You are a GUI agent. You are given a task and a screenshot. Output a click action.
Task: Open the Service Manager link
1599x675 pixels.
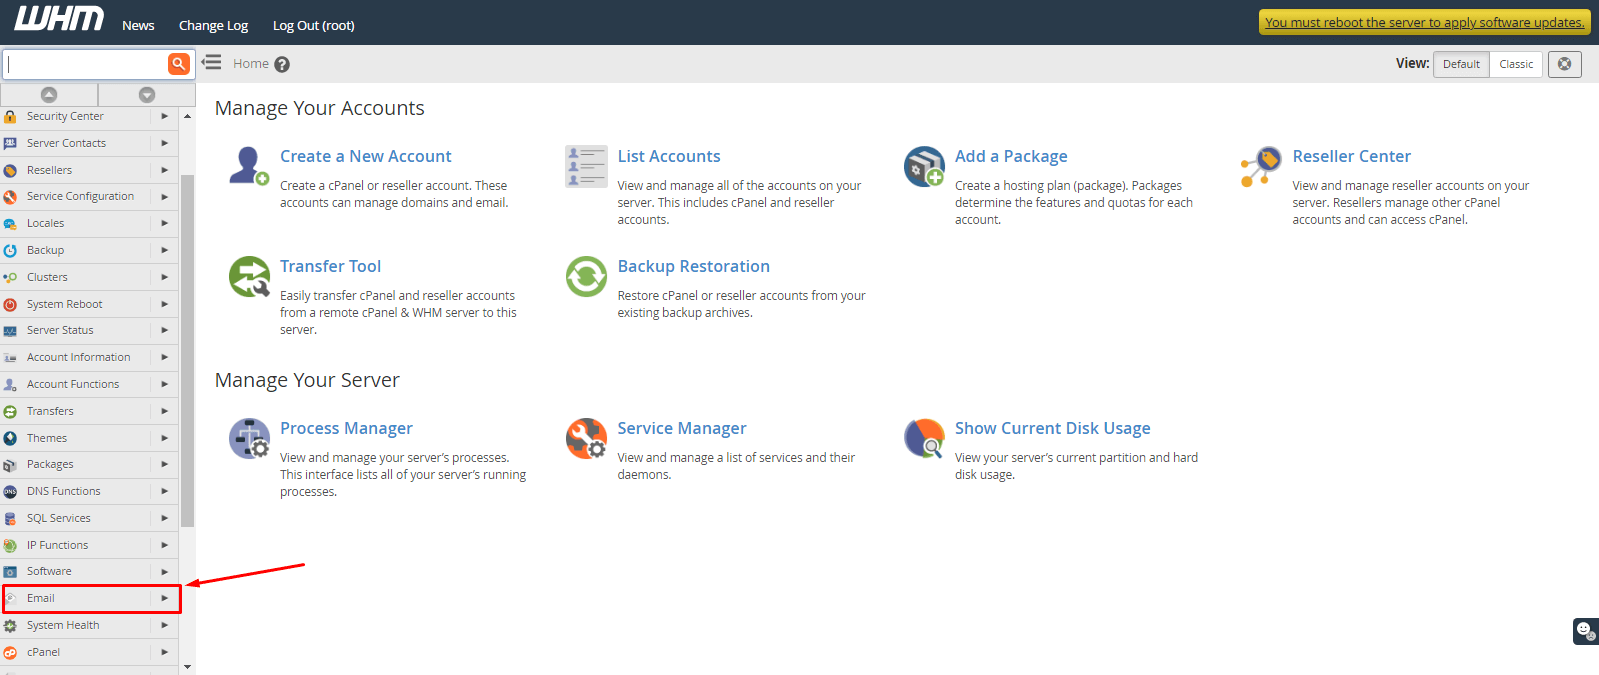coord(682,428)
